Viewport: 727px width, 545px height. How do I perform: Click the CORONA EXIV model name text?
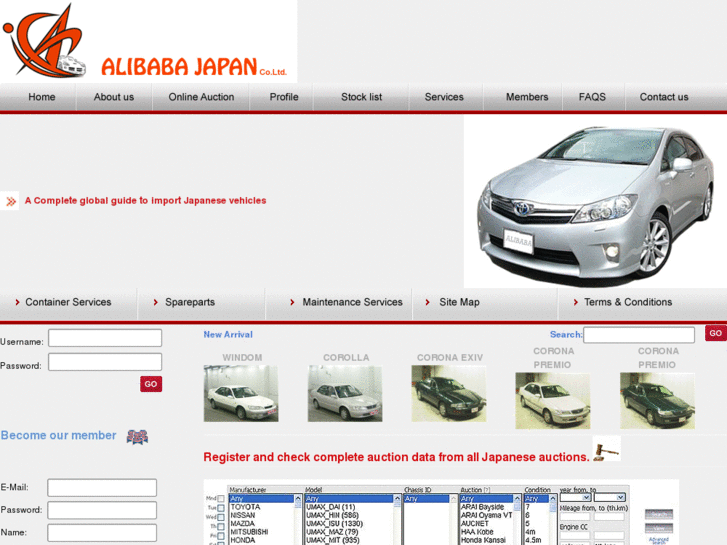[x=450, y=358]
